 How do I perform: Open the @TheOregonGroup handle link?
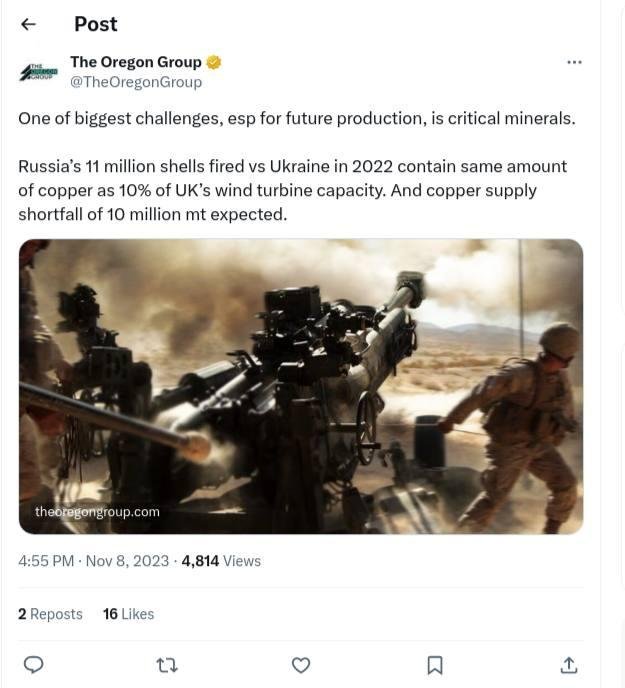click(x=136, y=82)
